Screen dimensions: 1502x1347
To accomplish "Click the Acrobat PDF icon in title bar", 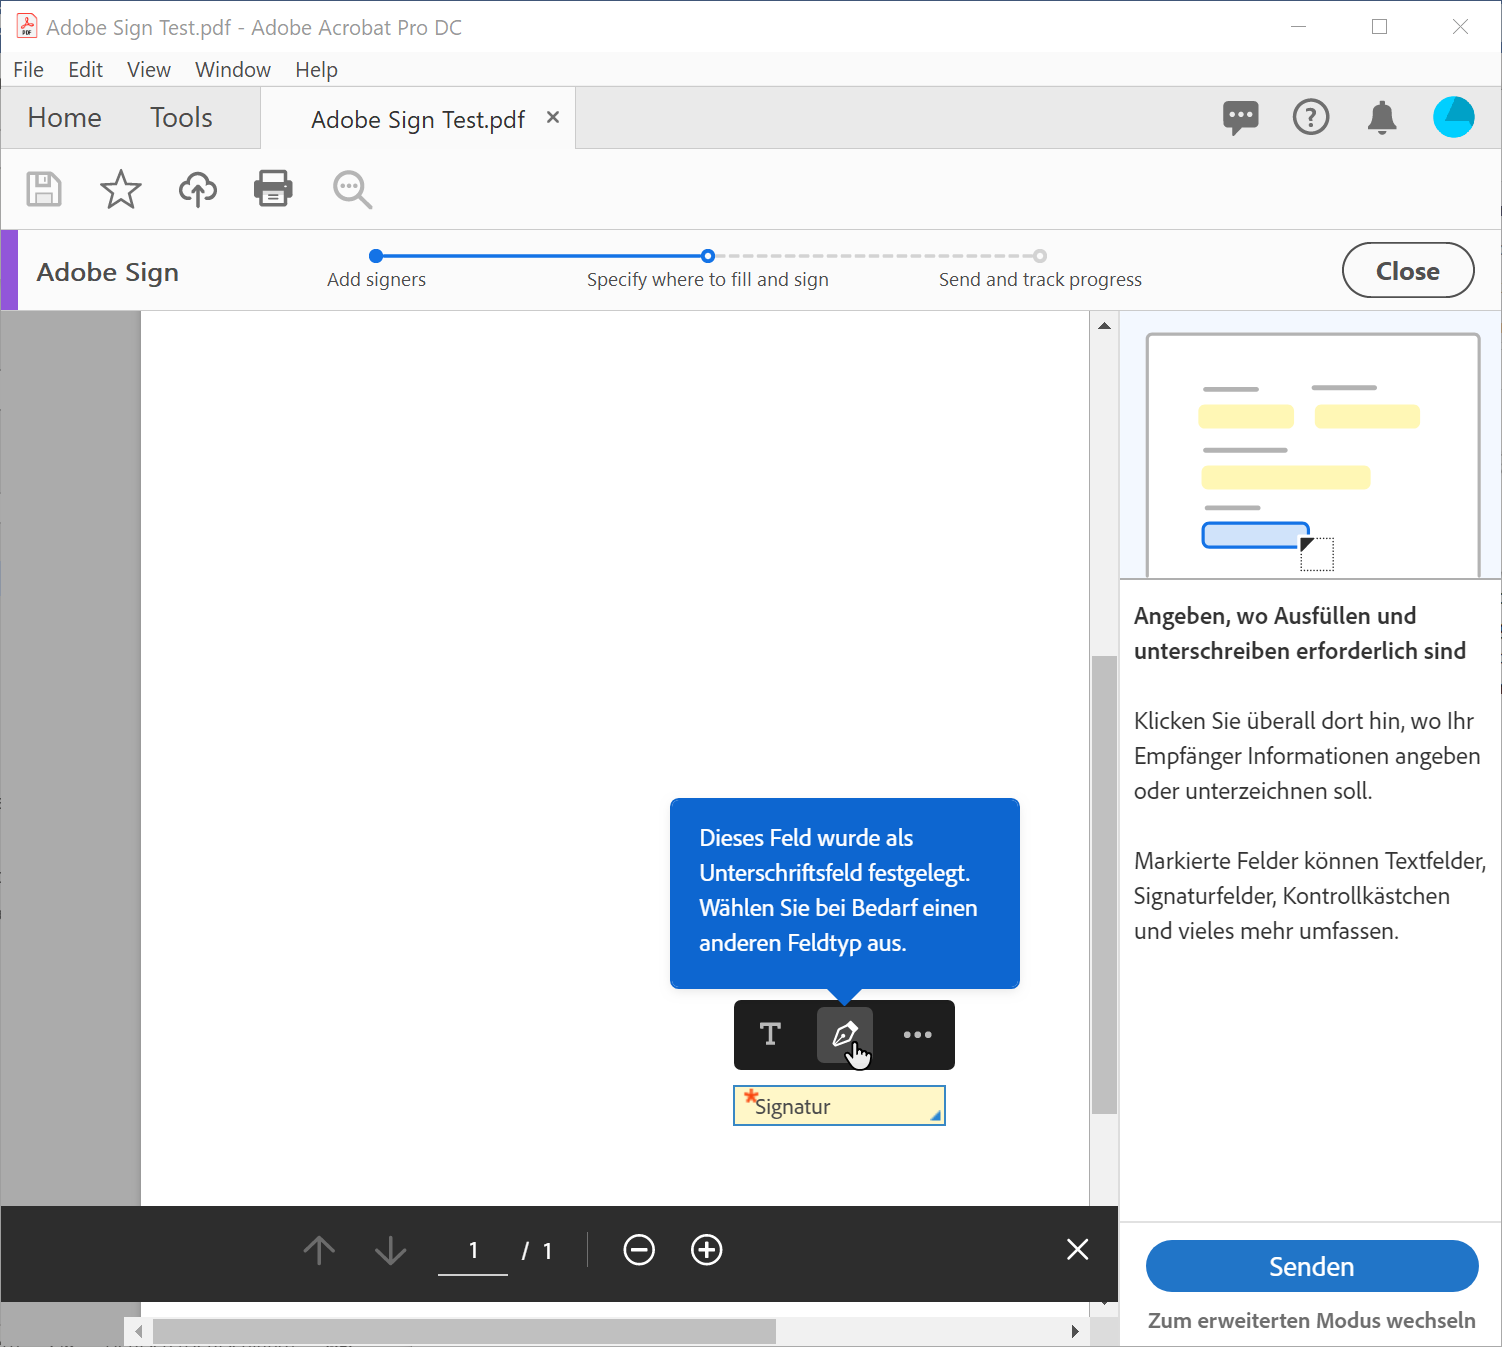I will click(26, 26).
